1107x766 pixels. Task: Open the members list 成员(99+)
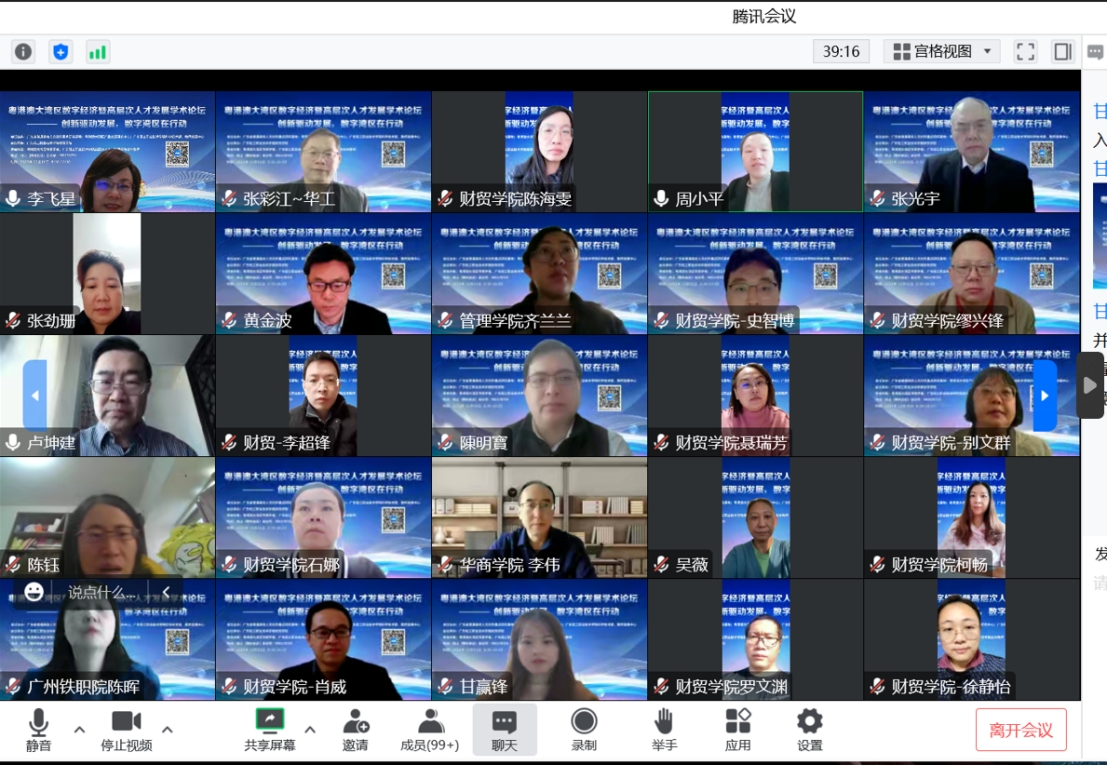pos(430,730)
